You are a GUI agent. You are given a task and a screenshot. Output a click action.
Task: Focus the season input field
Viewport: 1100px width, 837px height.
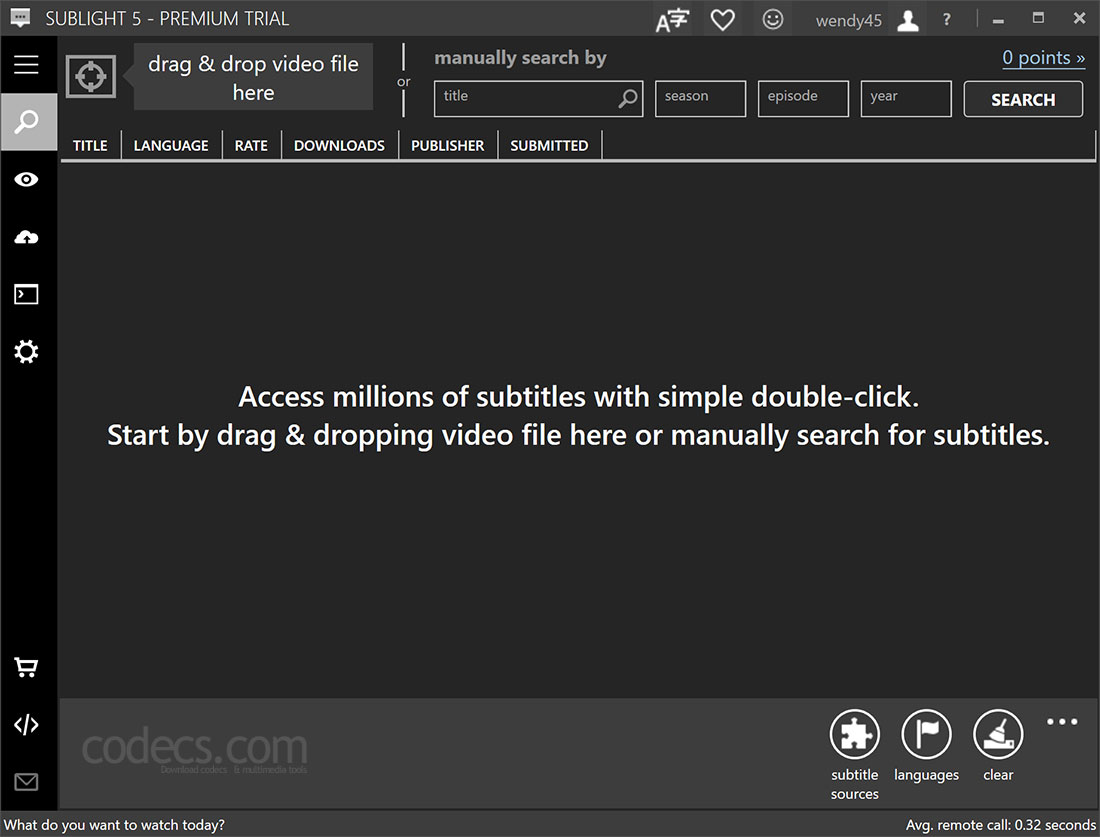[x=700, y=98]
